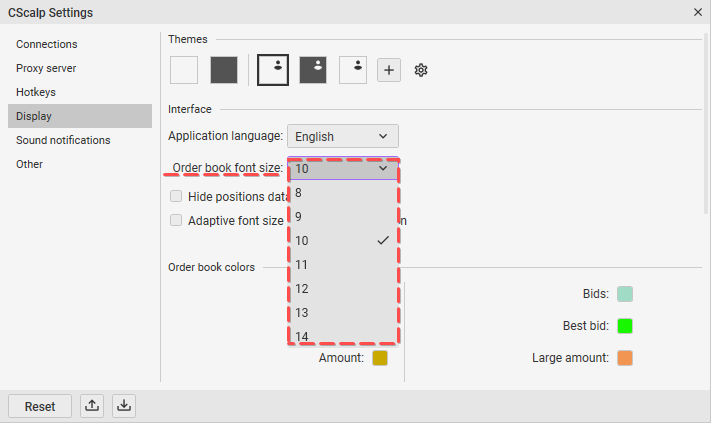Select font size 14 from list
Viewport: 711px width, 423px height.
(343, 335)
